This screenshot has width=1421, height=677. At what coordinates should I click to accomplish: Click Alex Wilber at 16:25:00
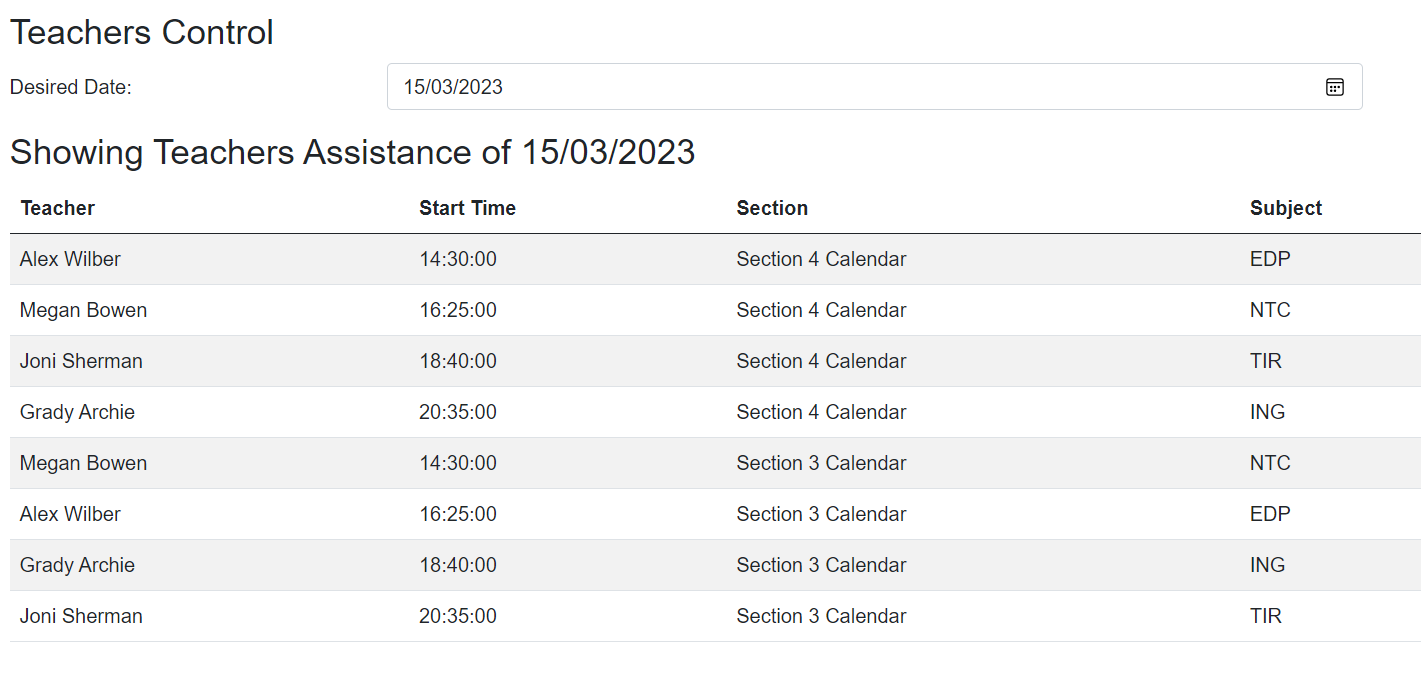[x=70, y=514]
